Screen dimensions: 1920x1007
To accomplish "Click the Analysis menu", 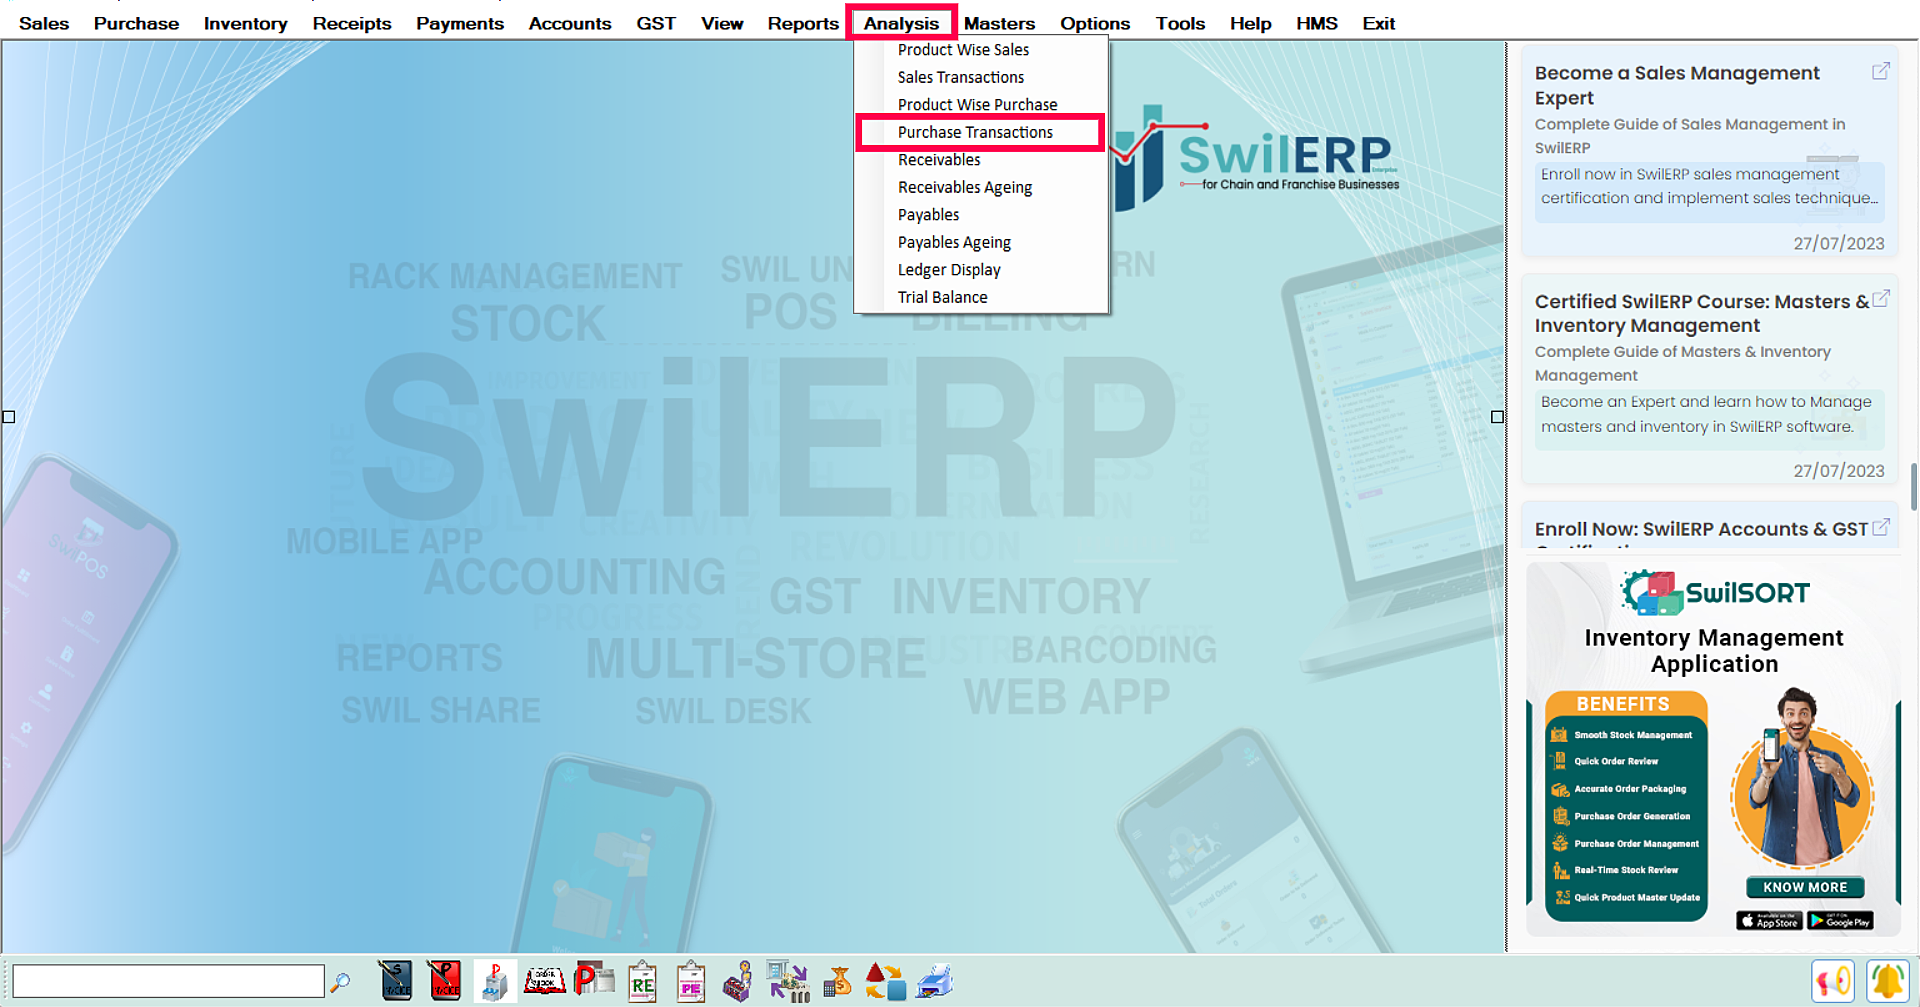I will click(901, 23).
